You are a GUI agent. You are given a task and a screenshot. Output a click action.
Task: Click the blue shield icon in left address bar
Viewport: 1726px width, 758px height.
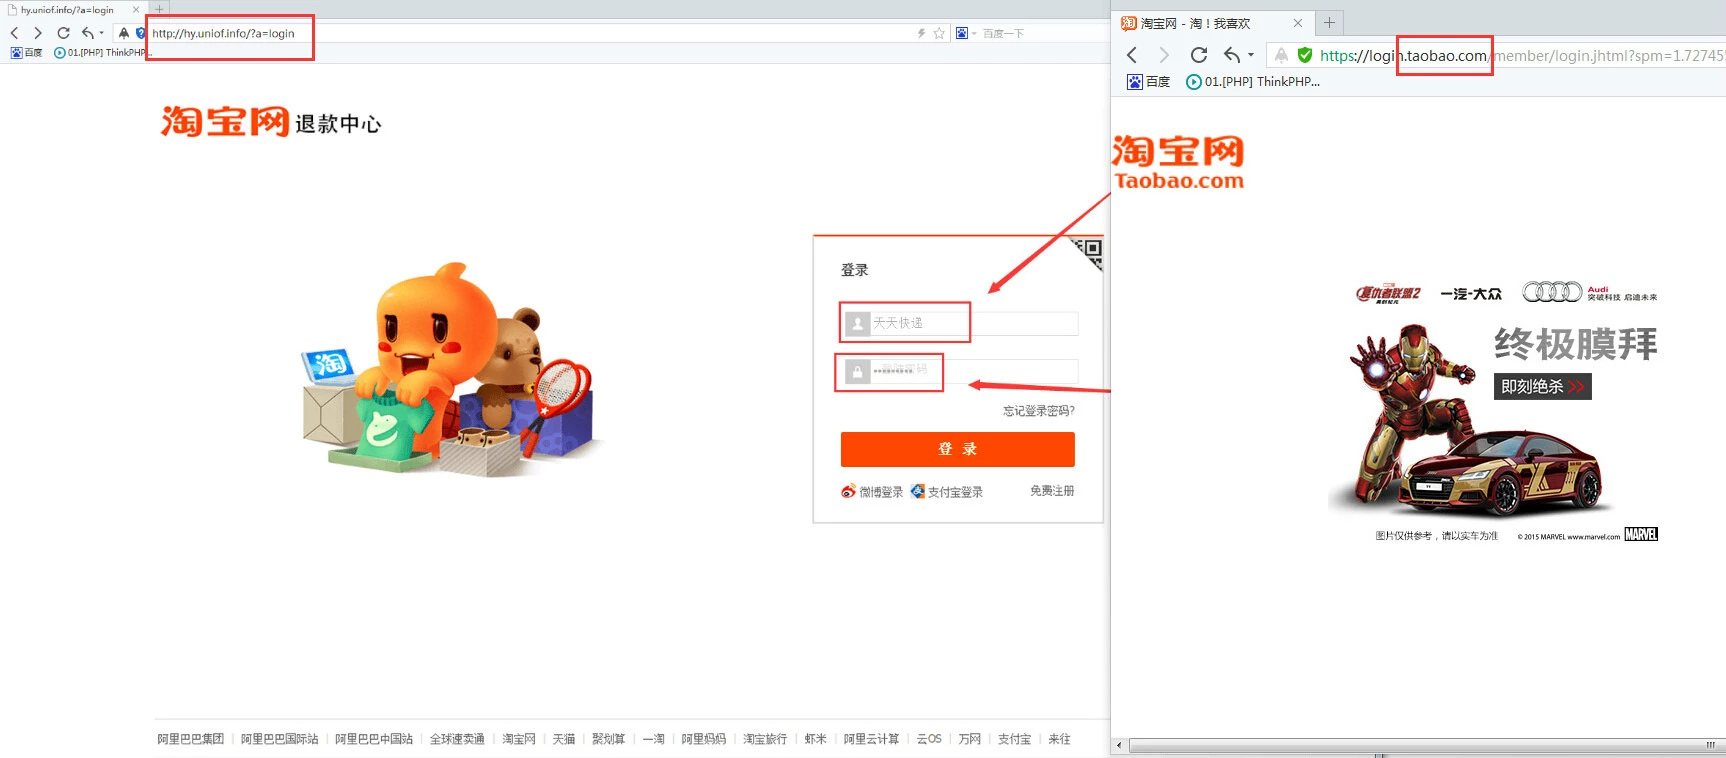coord(141,33)
